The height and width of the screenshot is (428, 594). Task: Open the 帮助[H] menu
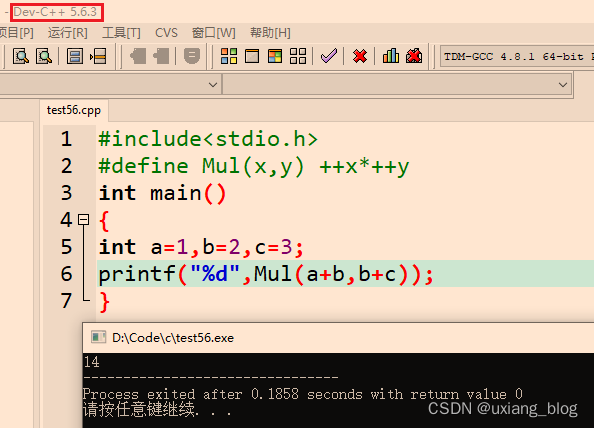pos(270,33)
